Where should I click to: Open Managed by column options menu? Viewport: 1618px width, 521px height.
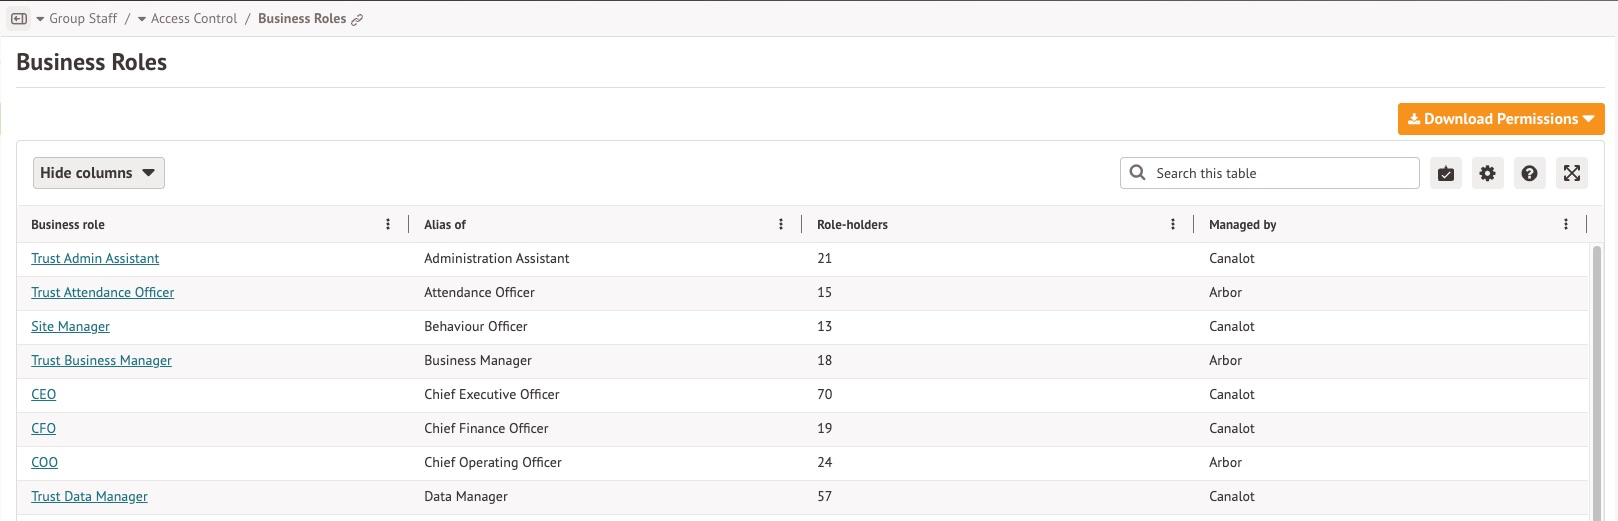point(1566,225)
